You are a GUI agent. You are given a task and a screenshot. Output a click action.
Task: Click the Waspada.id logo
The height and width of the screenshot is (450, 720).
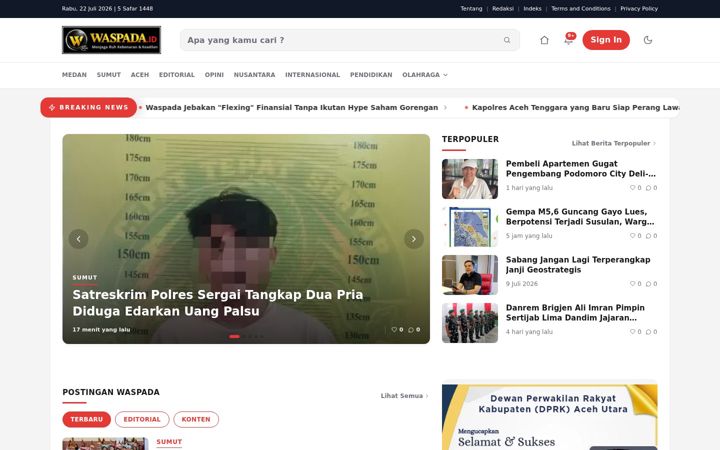tap(112, 40)
